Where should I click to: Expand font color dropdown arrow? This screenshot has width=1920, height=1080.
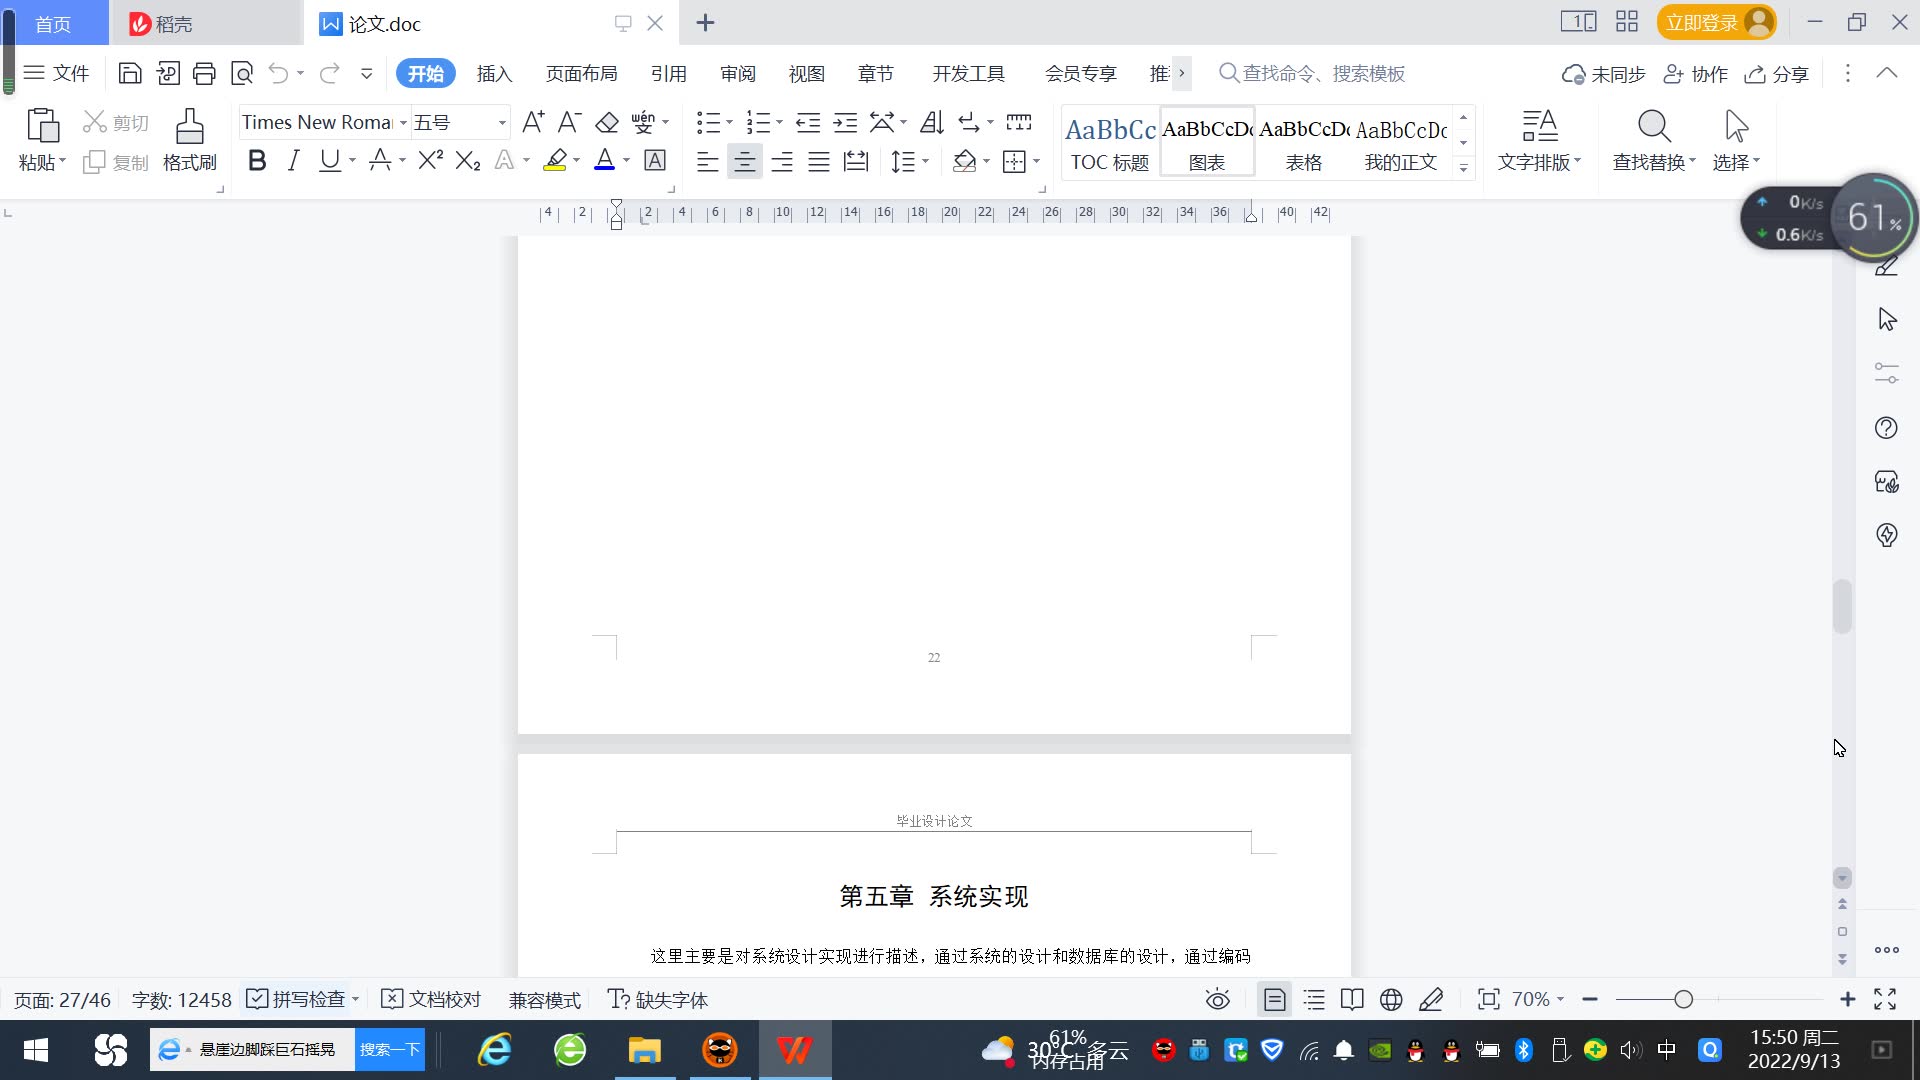(626, 160)
